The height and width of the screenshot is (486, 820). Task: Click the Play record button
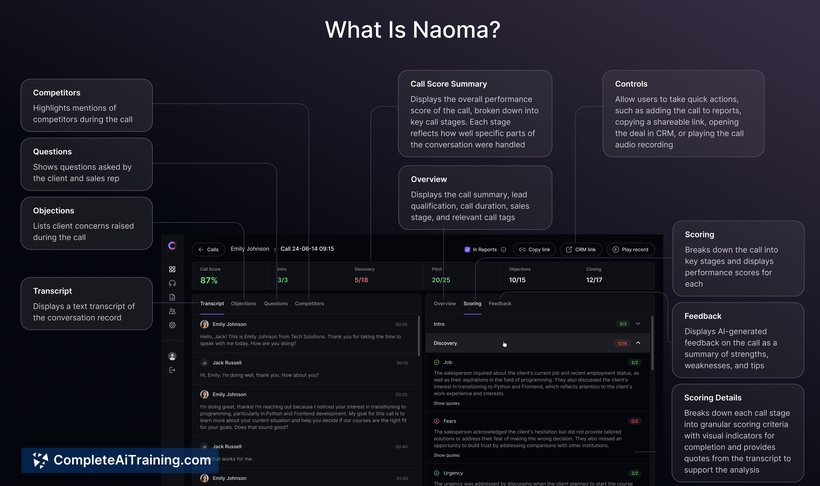(x=630, y=250)
